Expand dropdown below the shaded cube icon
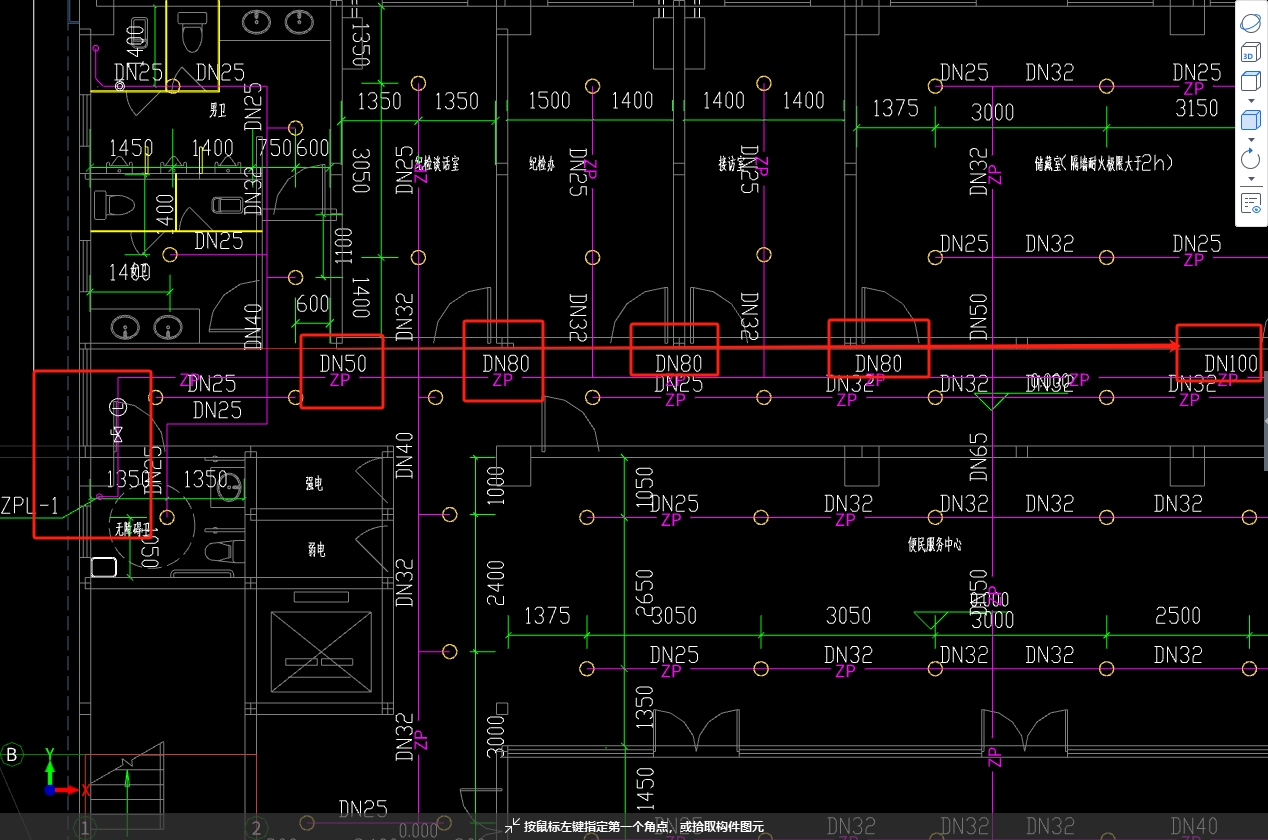 [x=1251, y=140]
